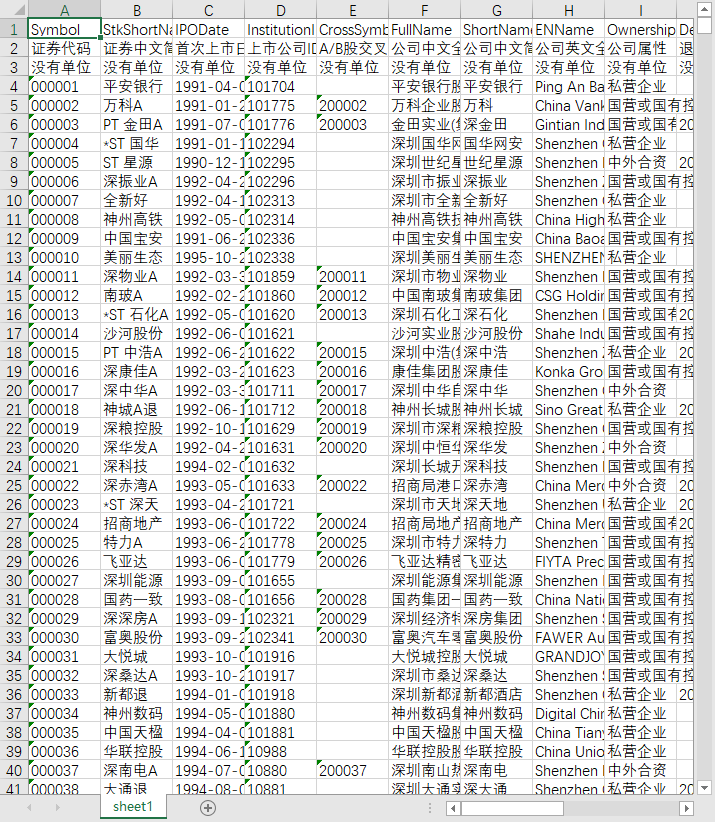Viewport: 715px width, 822px height.
Task: Select column H header
Action: coord(568,10)
